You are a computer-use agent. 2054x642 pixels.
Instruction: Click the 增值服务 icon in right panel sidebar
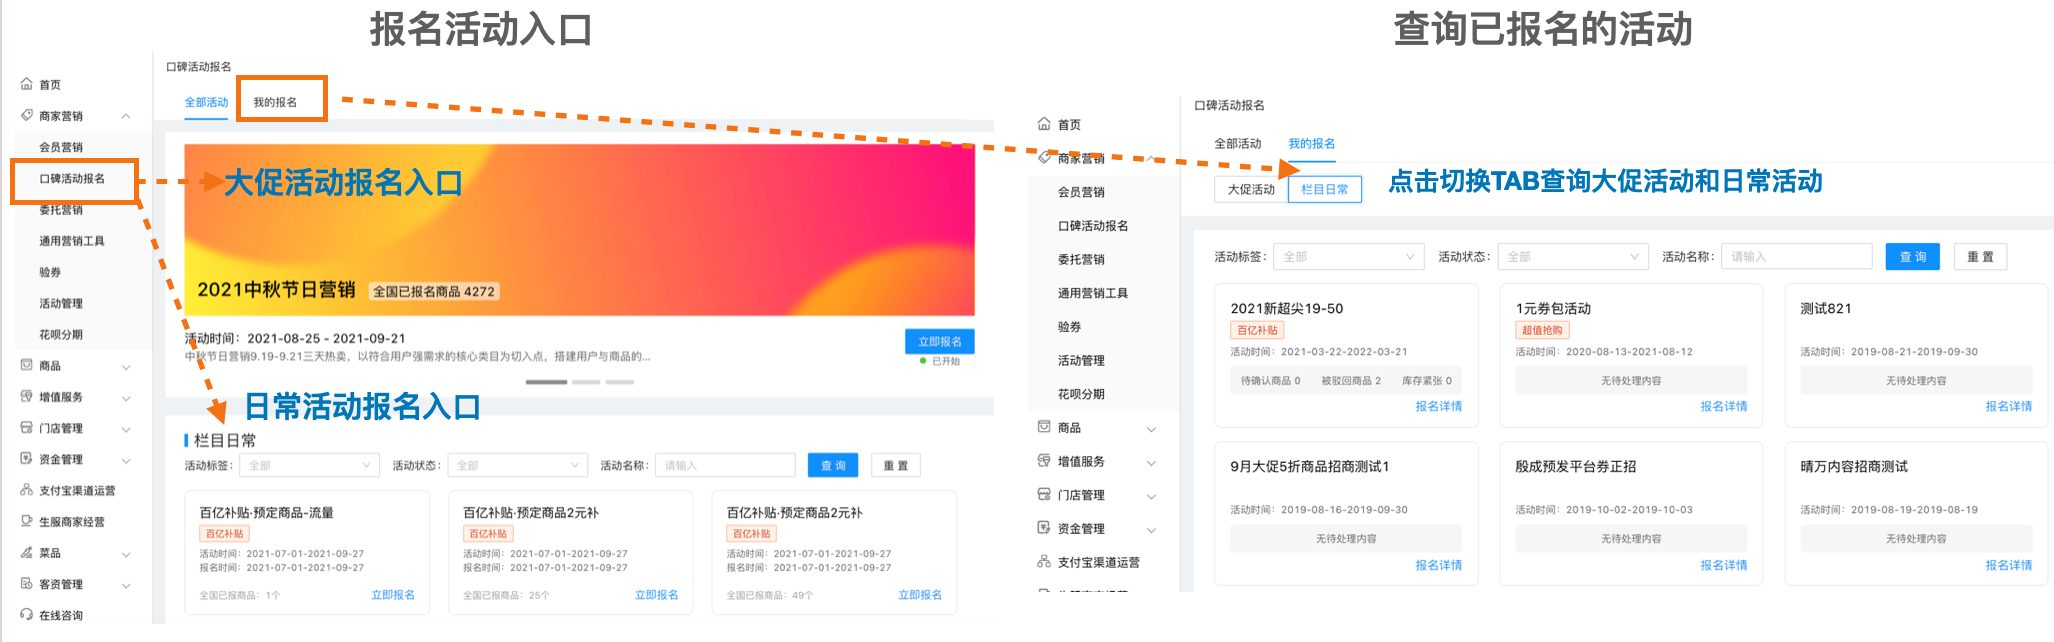click(1044, 461)
